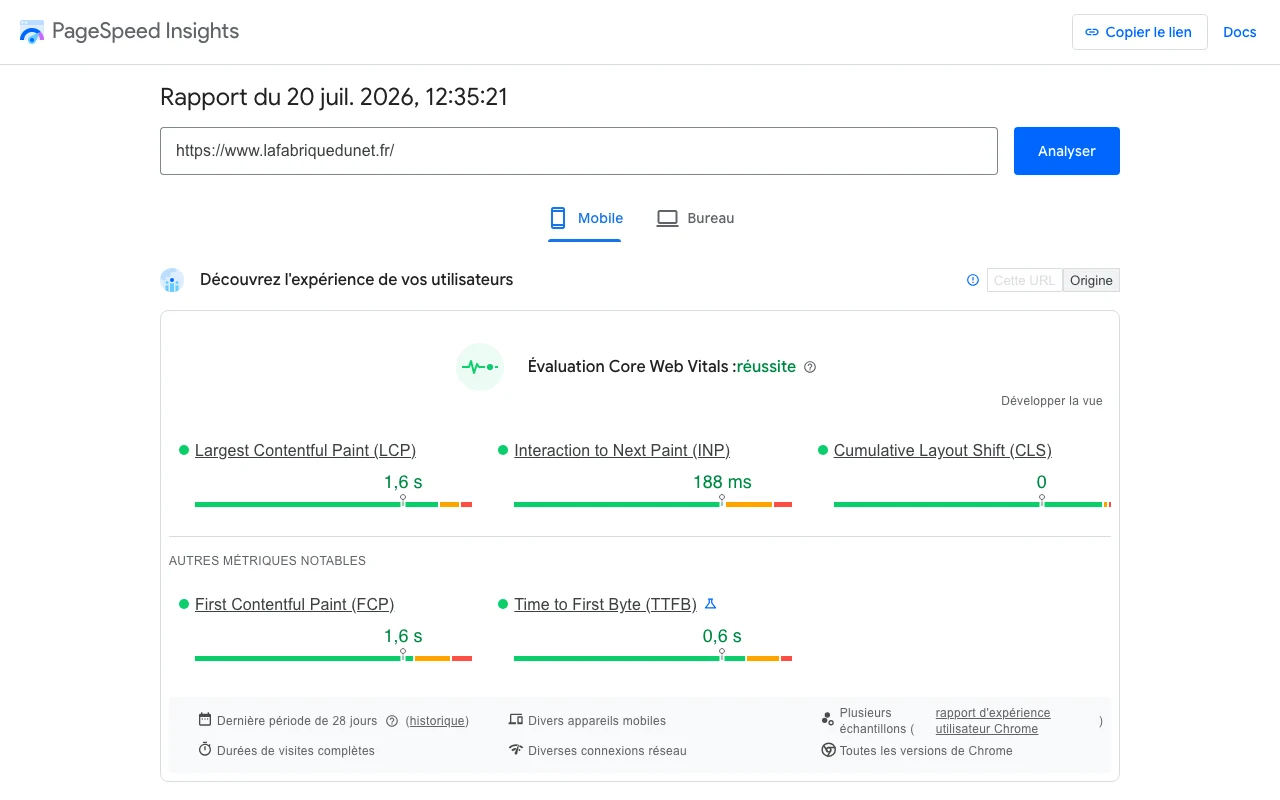Click the Core Web Vitals pulse icon
Viewport: 1280px width, 800px height.
480,367
